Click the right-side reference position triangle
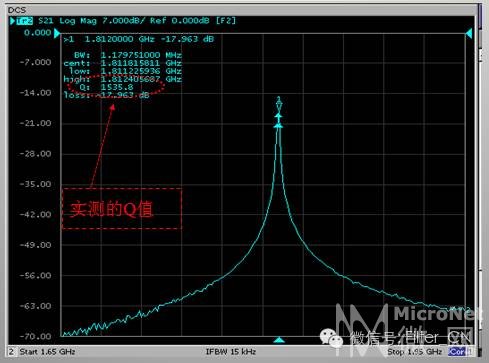Screen dimensions: 489x363 469,33
